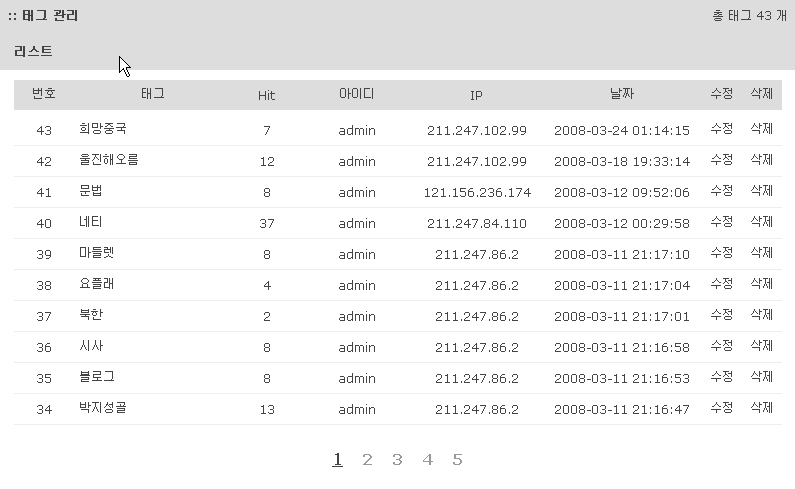The image size is (795, 489).
Task: Edit the 문법 tag row
Action: [721, 191]
